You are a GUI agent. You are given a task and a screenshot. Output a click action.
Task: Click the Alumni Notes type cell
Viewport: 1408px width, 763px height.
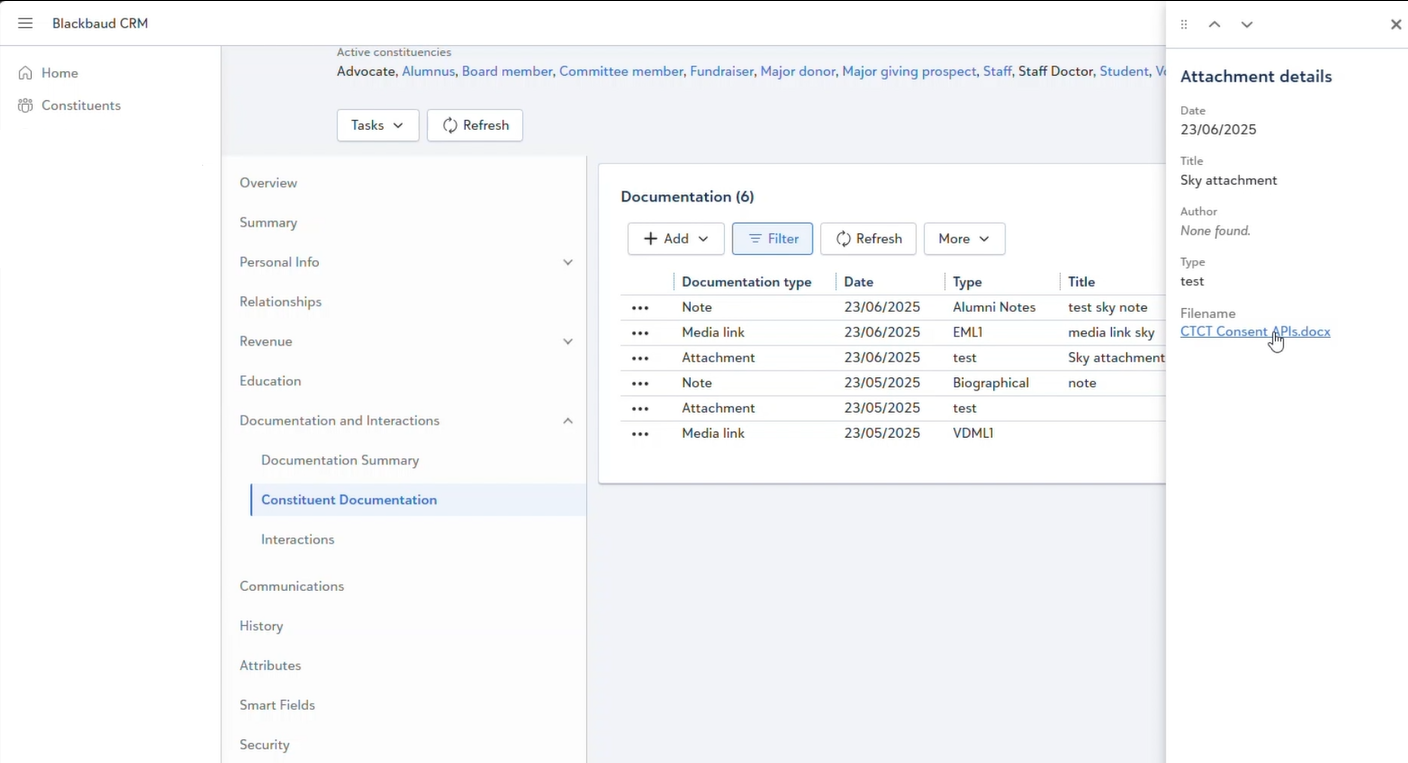pyautogui.click(x=994, y=308)
